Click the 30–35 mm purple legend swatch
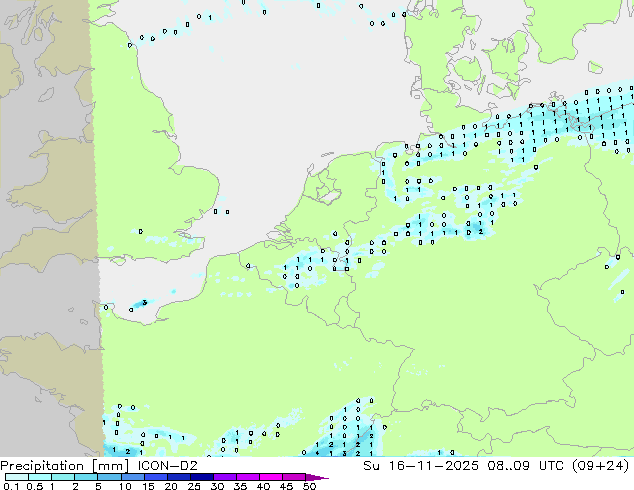Screen dimensions: 634x490 click(225, 477)
